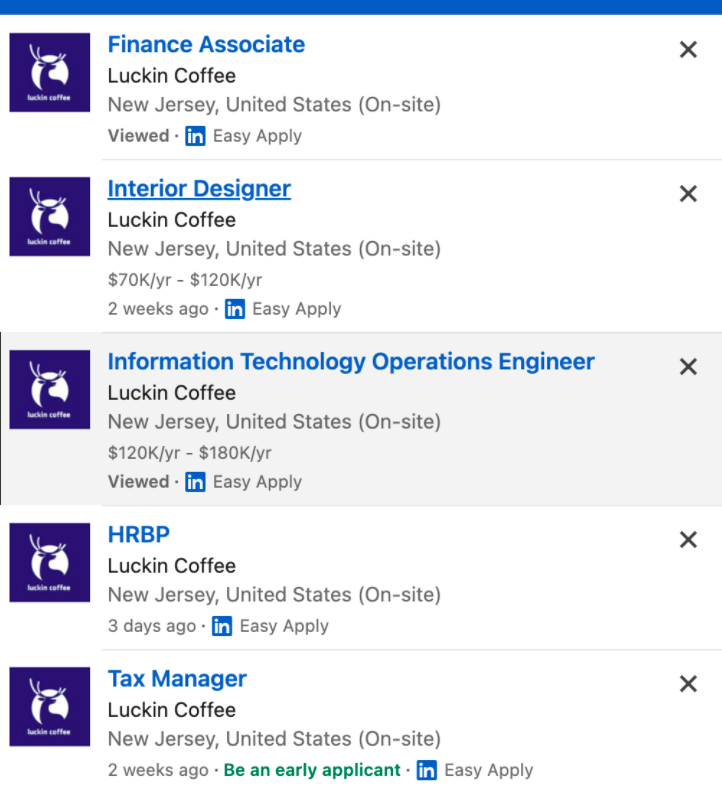Open the Interior Designer job title link
The width and height of the screenshot is (722, 789).
pyautogui.click(x=199, y=189)
